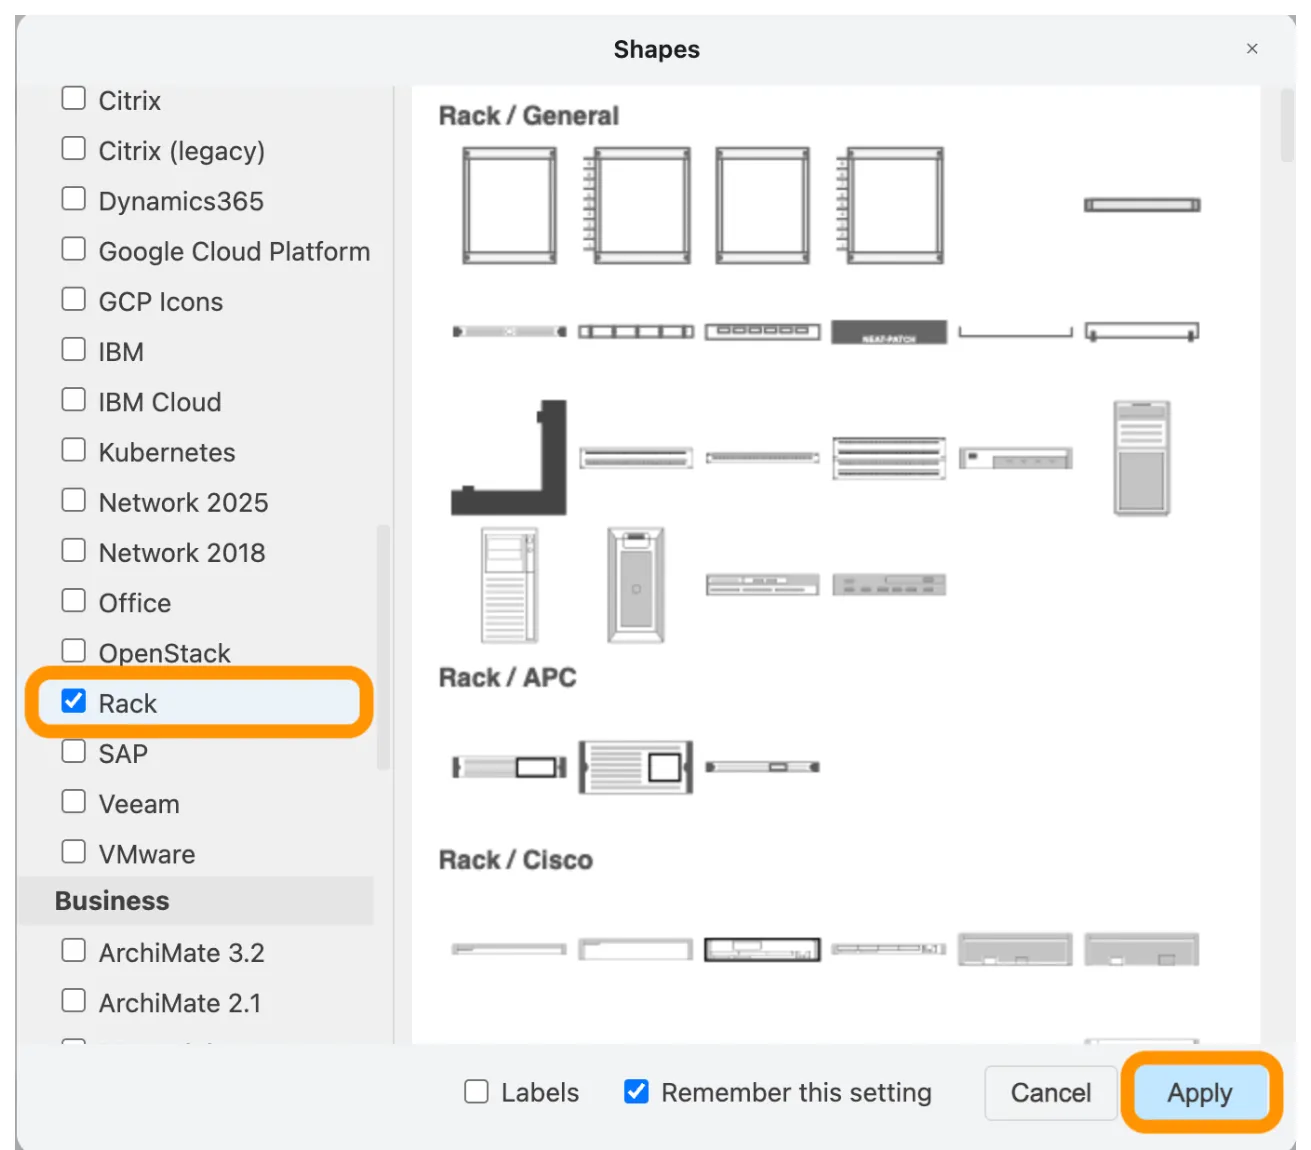
Task: Choose the white flat server under Rack / General
Action: [x=762, y=585]
